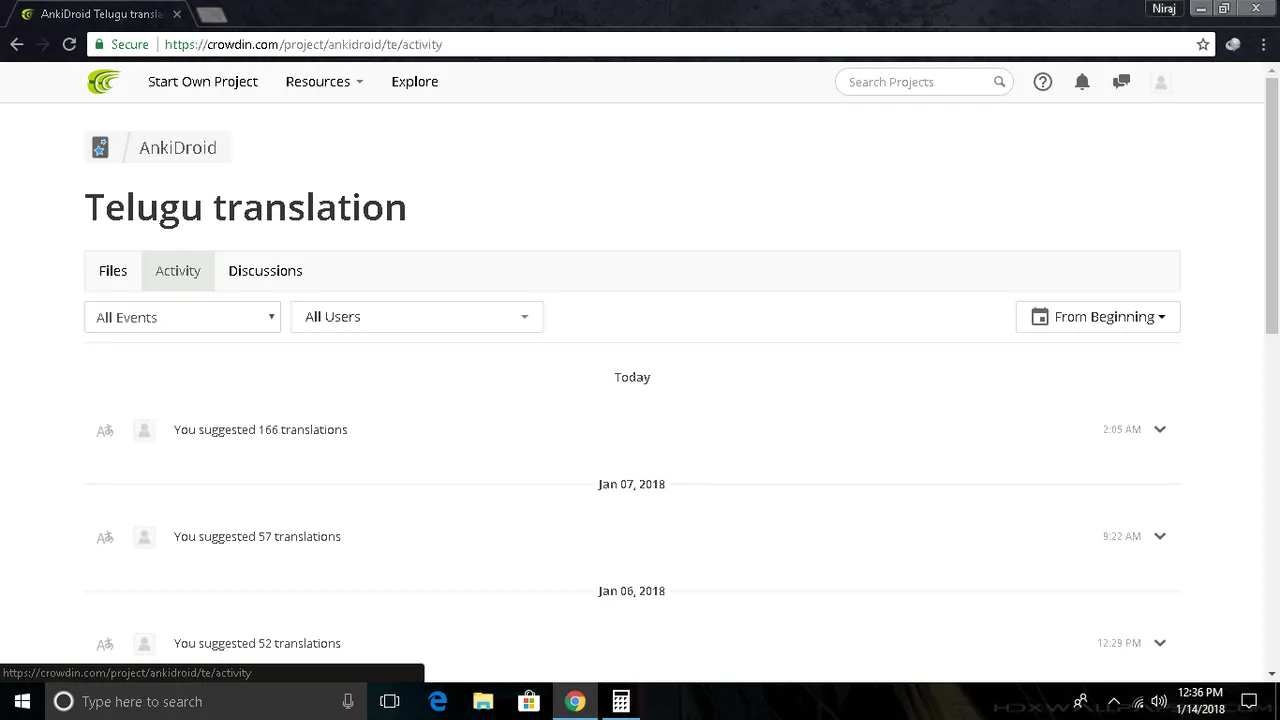Click the AnkiDroid breadcrumb link
This screenshot has height=720, width=1280.
pyautogui.click(x=178, y=148)
